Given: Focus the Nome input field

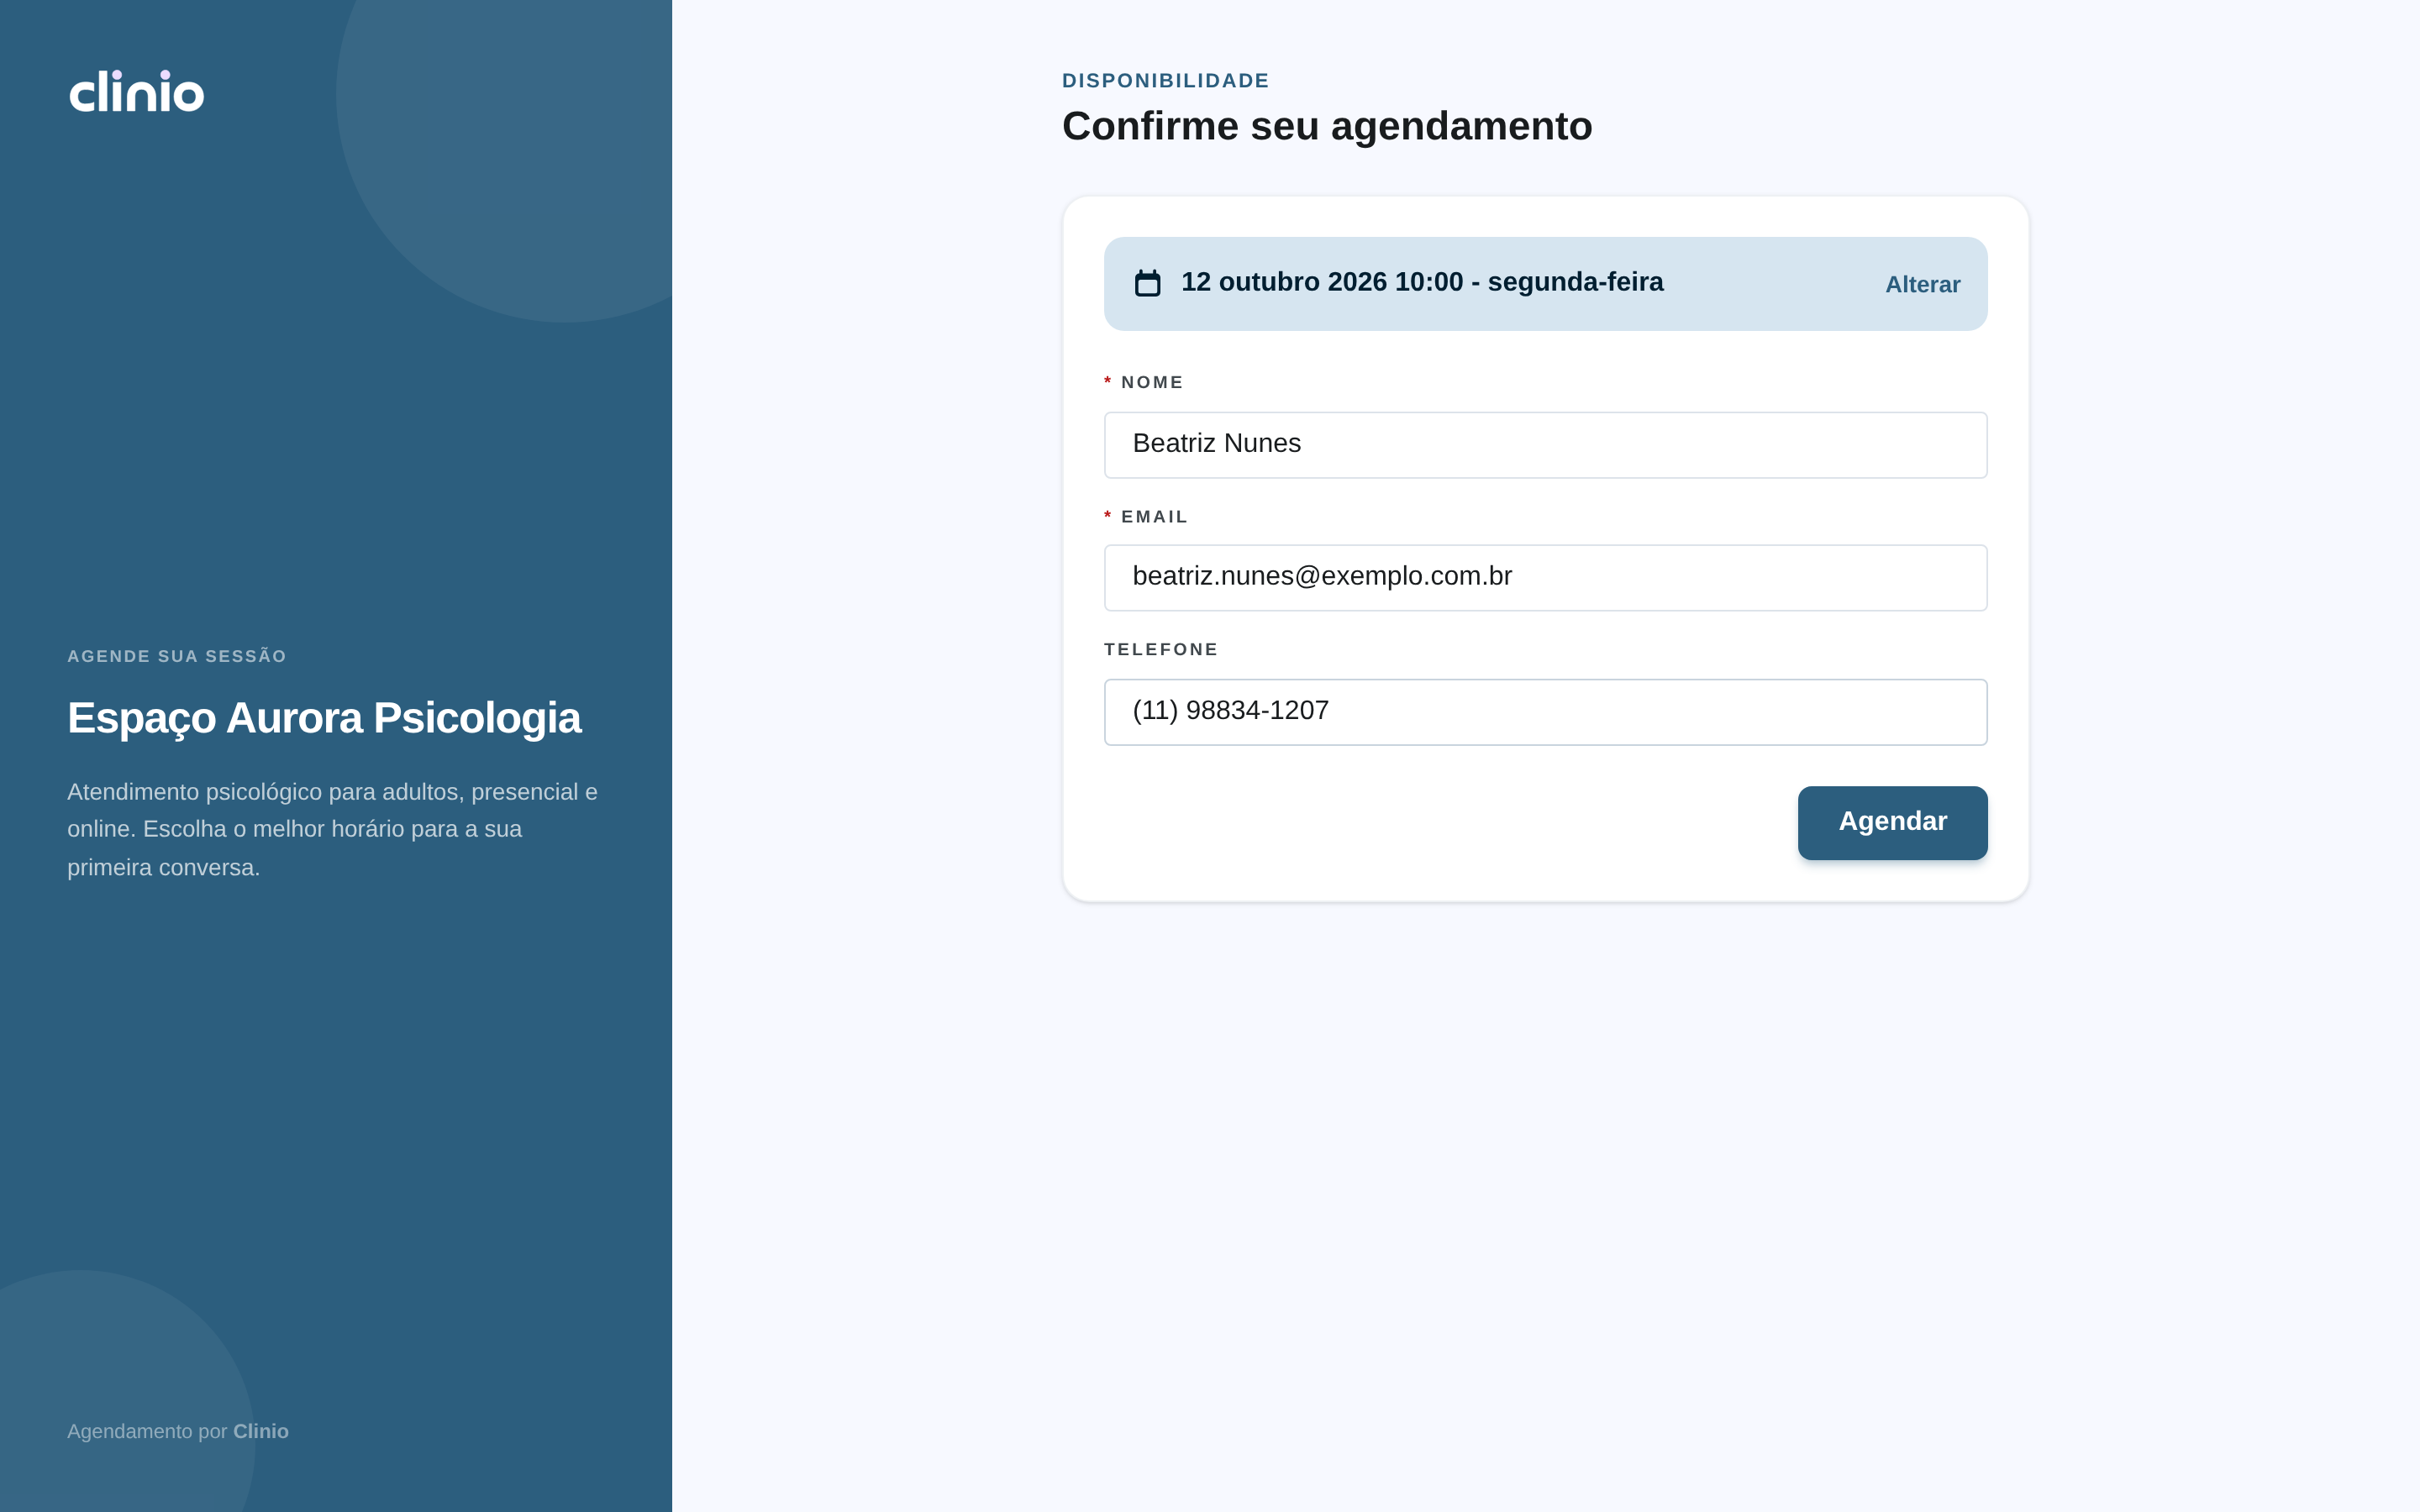Looking at the screenshot, I should (1545, 445).
